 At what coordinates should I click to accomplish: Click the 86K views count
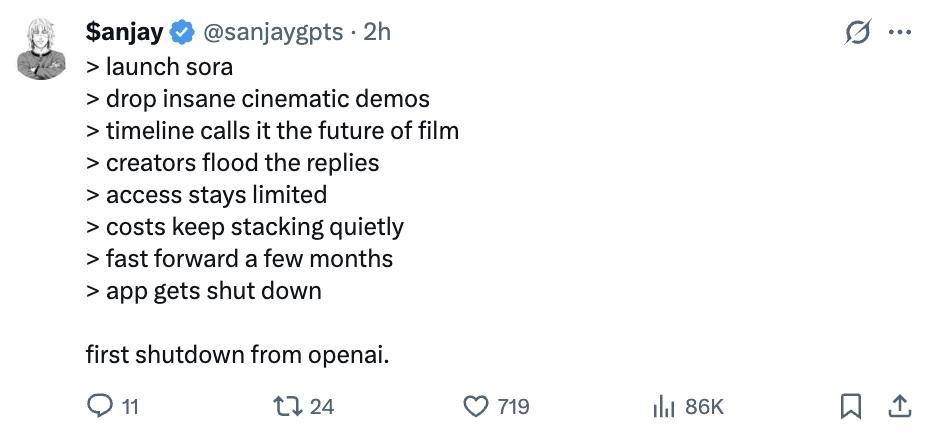point(704,406)
